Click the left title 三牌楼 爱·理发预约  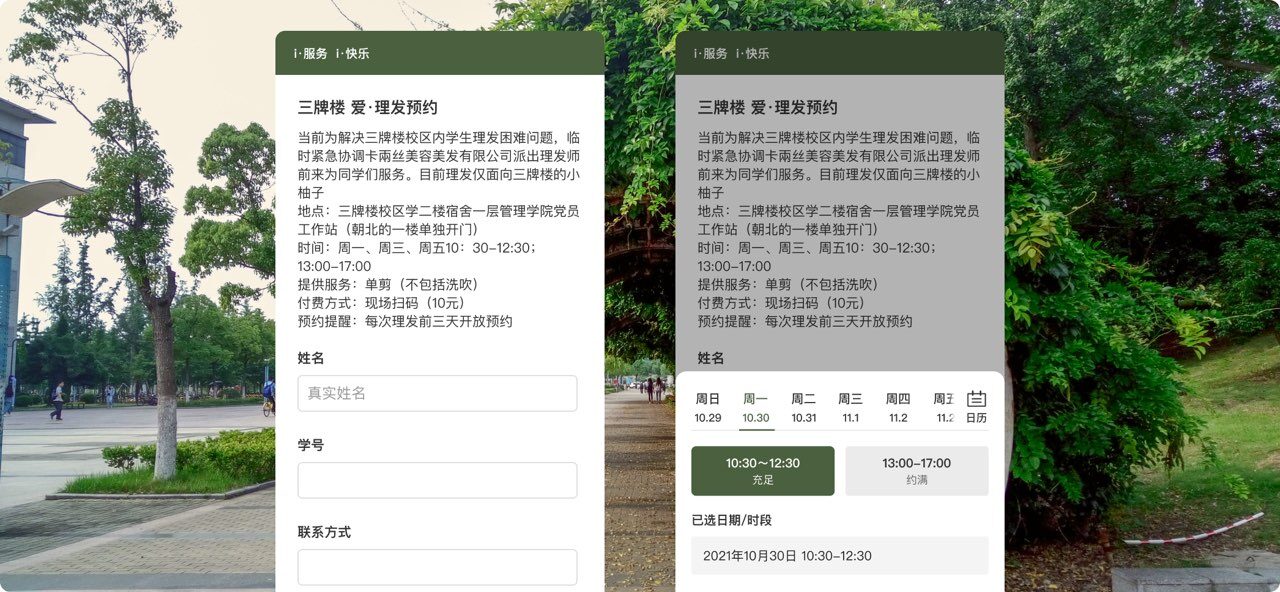pos(367,108)
